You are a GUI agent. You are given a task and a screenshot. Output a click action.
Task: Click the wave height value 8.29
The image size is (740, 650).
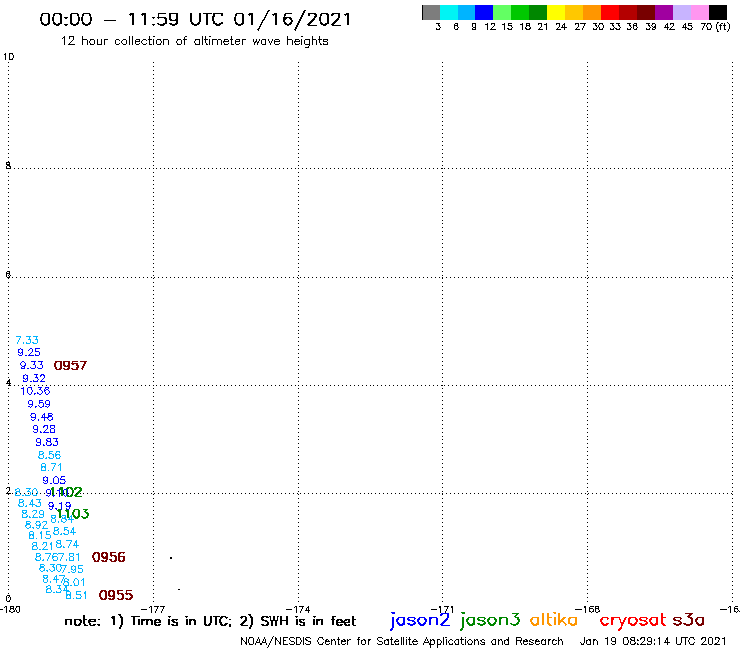tap(33, 515)
